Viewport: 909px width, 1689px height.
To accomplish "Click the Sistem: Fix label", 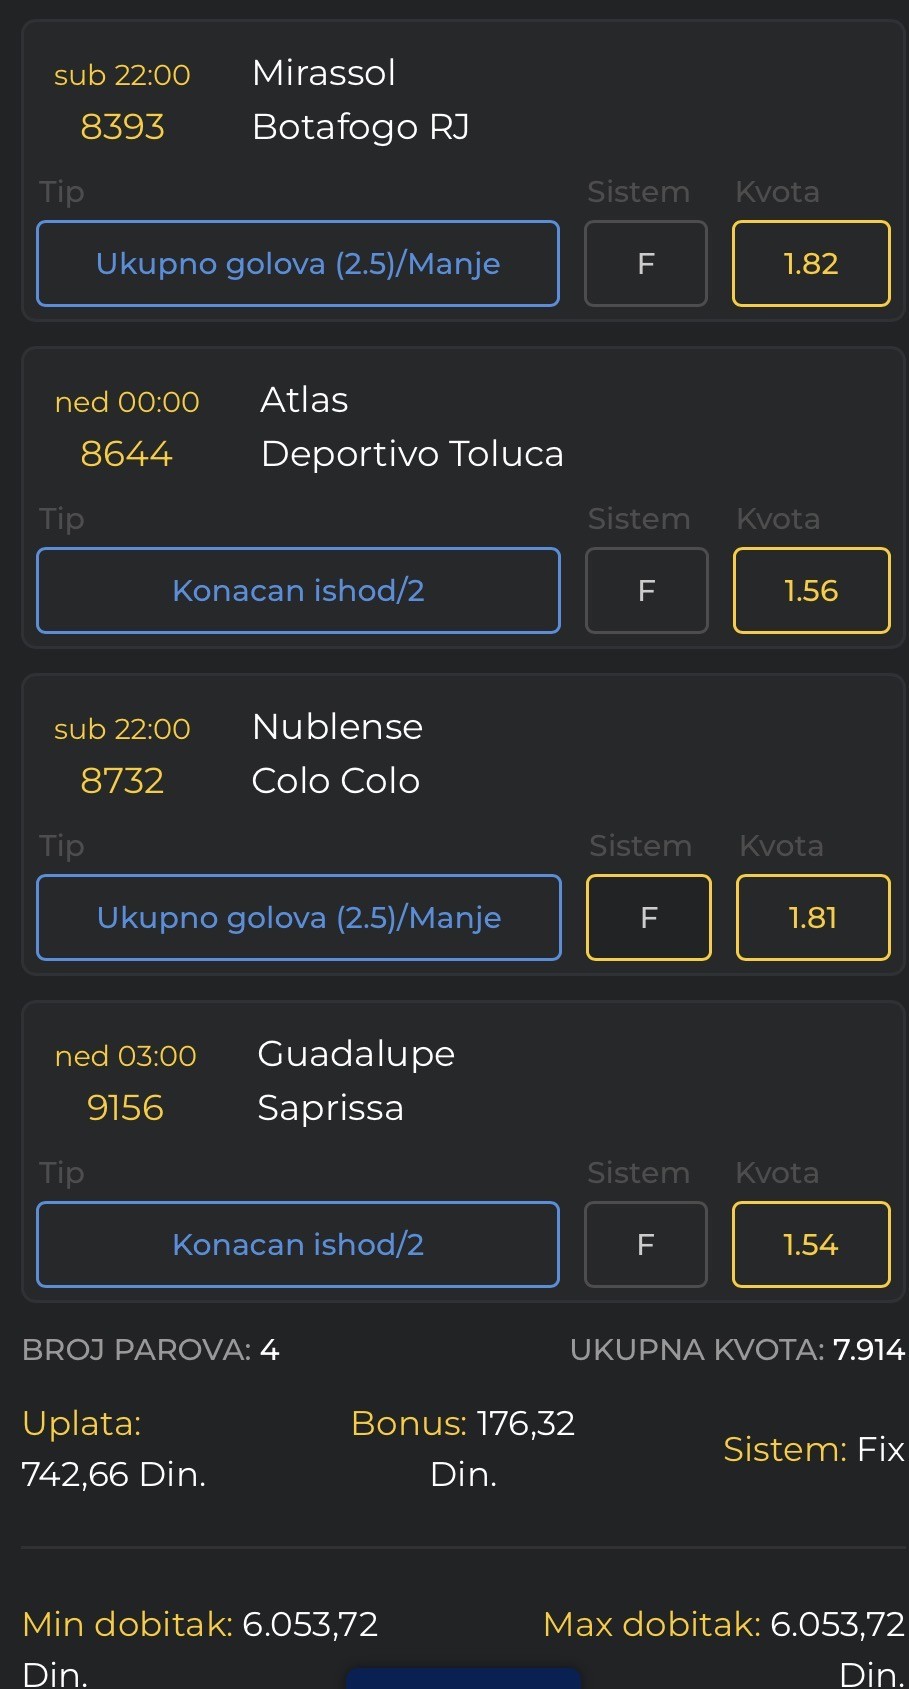I will click(x=813, y=1449).
